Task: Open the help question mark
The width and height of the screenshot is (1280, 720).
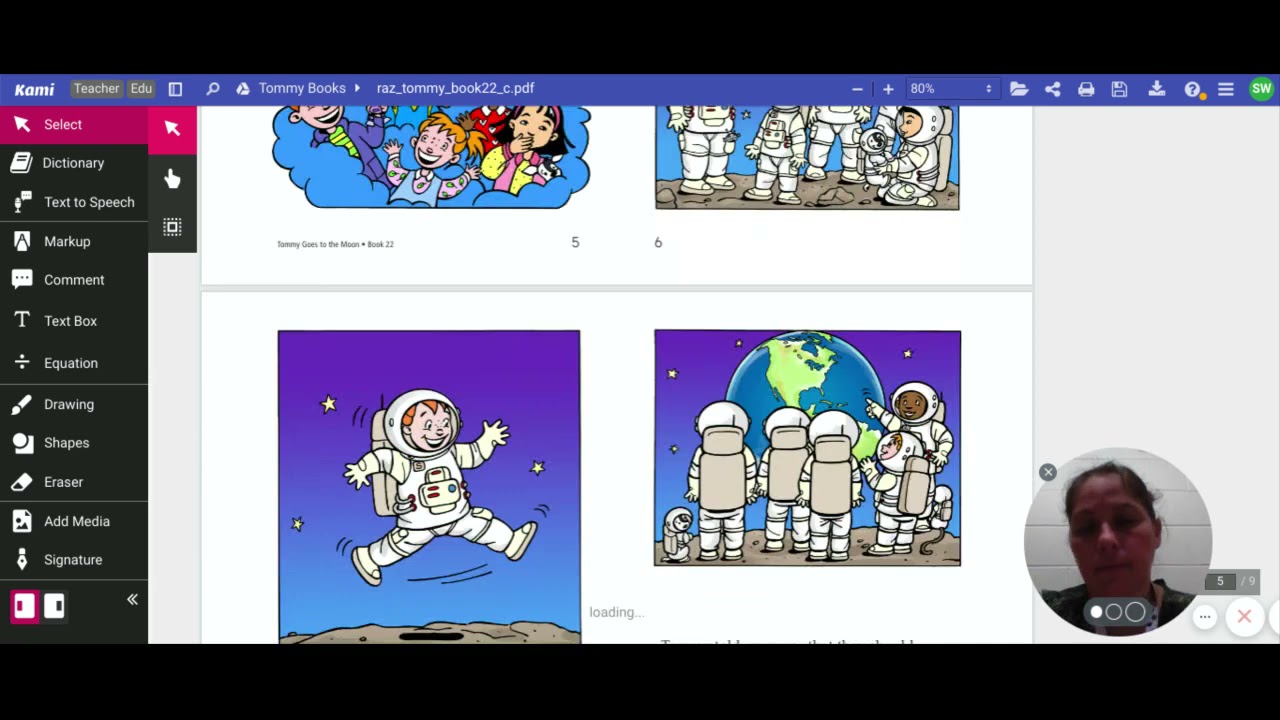Action: click(1192, 89)
